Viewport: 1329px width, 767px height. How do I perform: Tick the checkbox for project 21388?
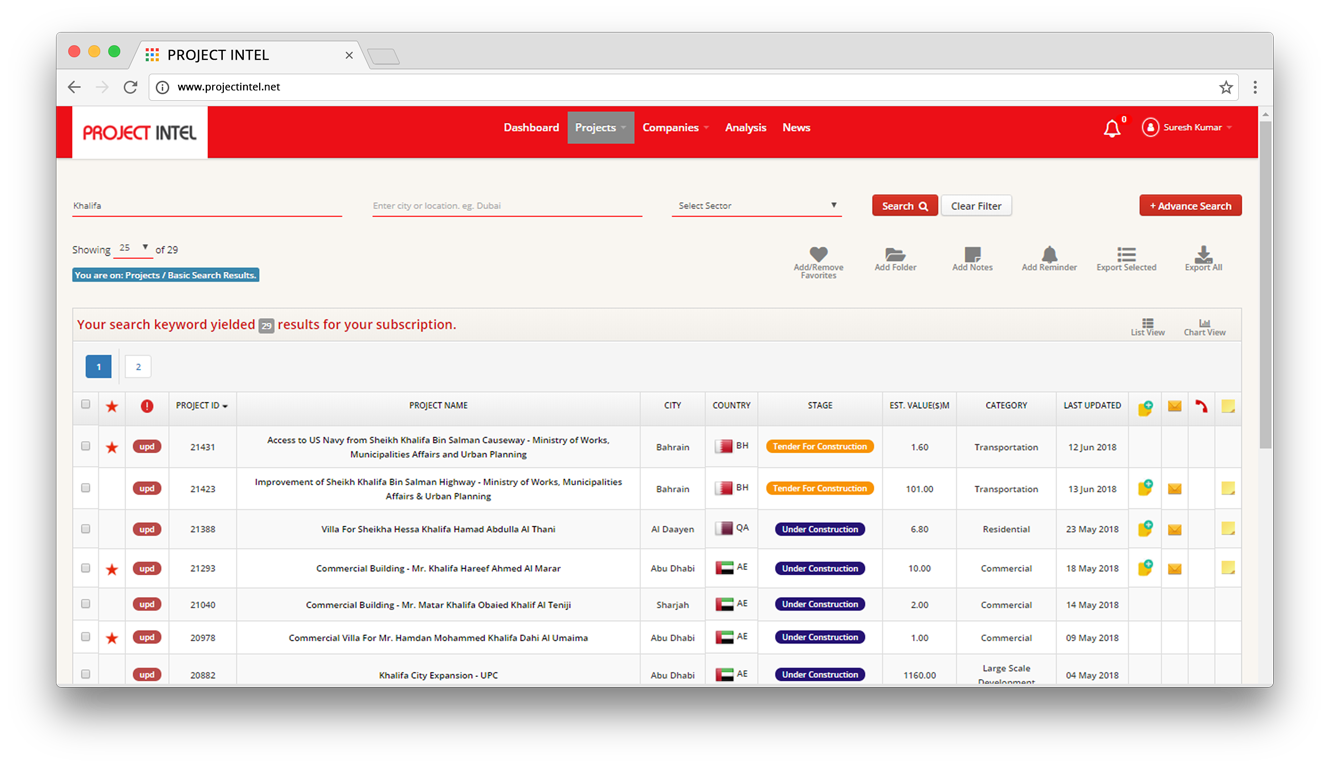86,528
